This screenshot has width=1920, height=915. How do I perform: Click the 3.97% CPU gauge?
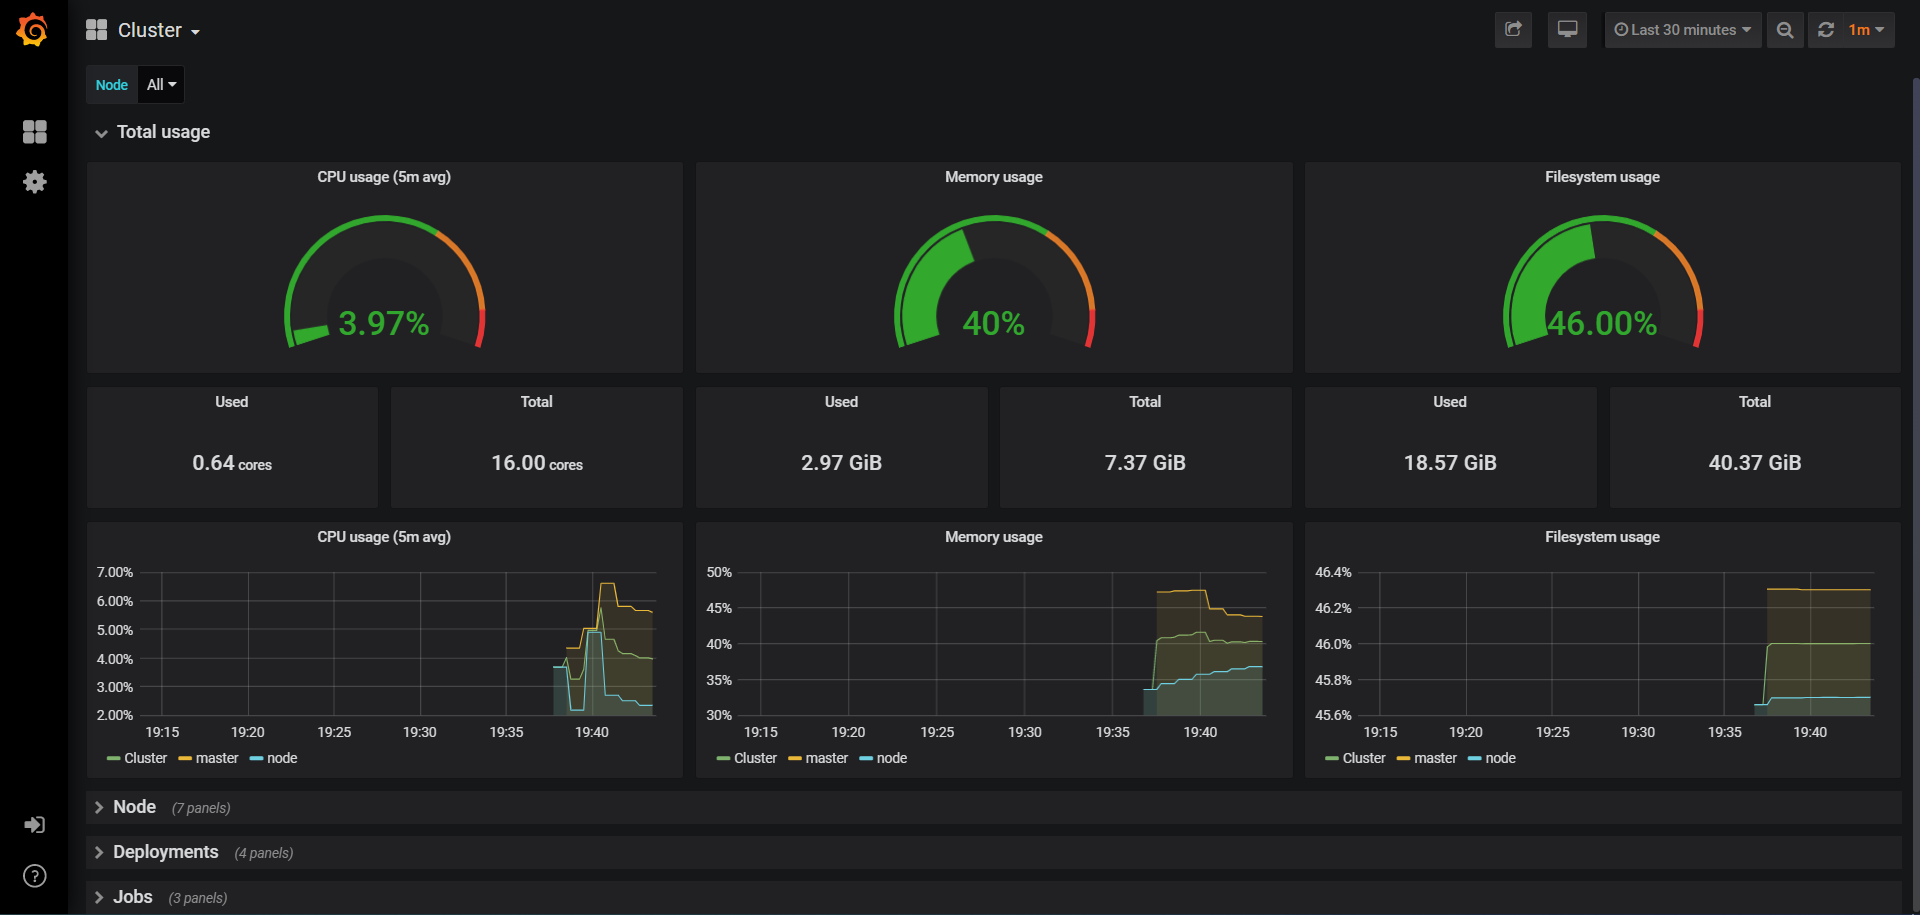pos(384,283)
